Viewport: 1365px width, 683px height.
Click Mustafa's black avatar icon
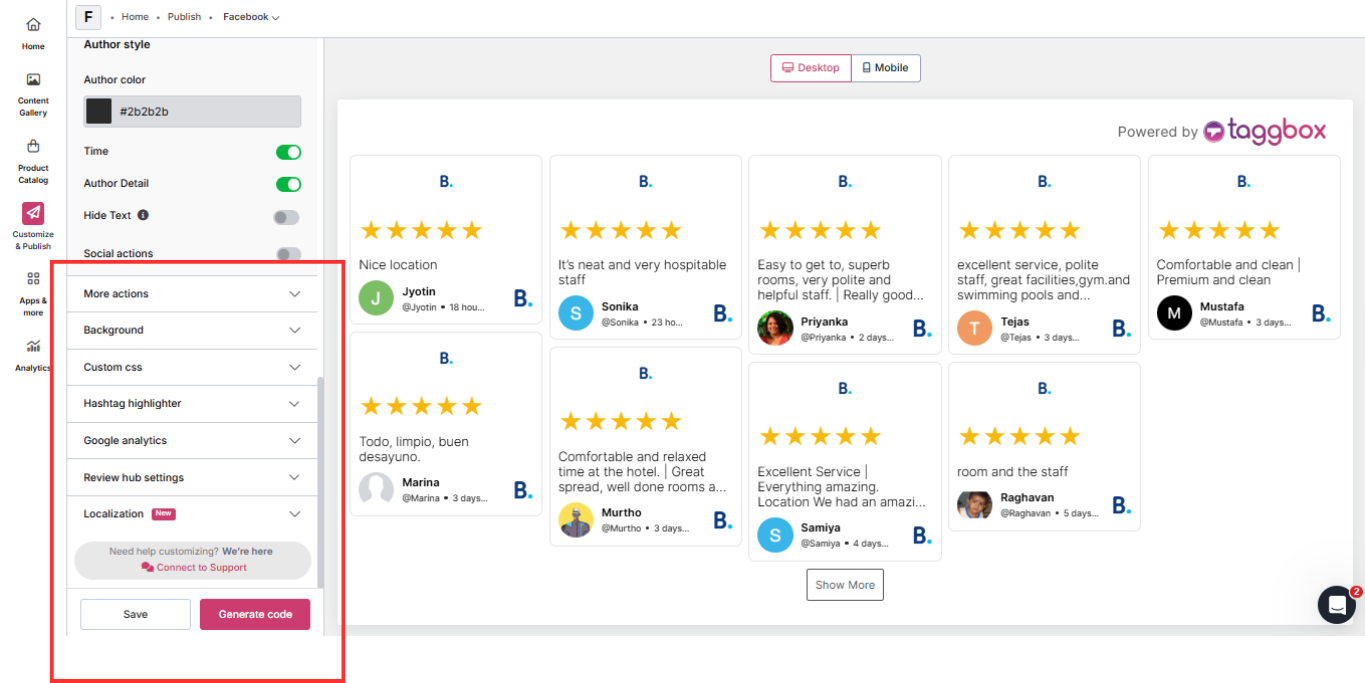click(x=1174, y=313)
